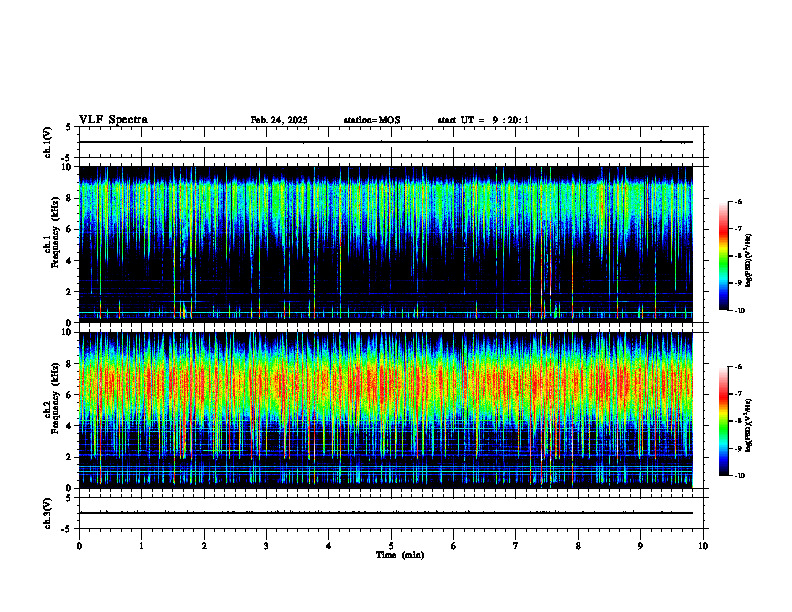Click the "-6" label on ch.2 colorbar

pos(738,367)
